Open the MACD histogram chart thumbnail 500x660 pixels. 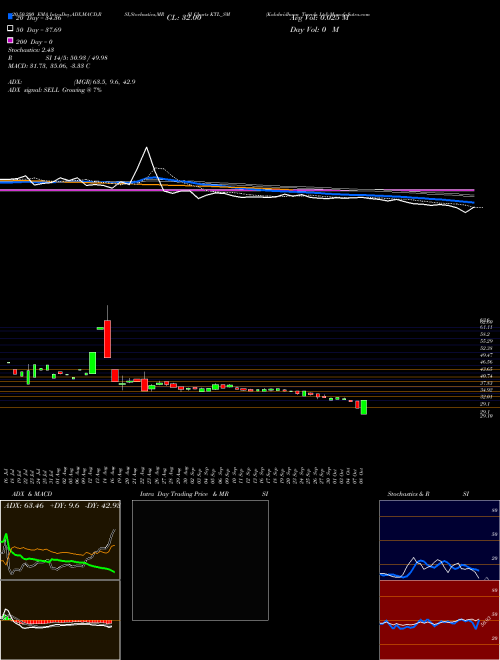(x=60, y=620)
